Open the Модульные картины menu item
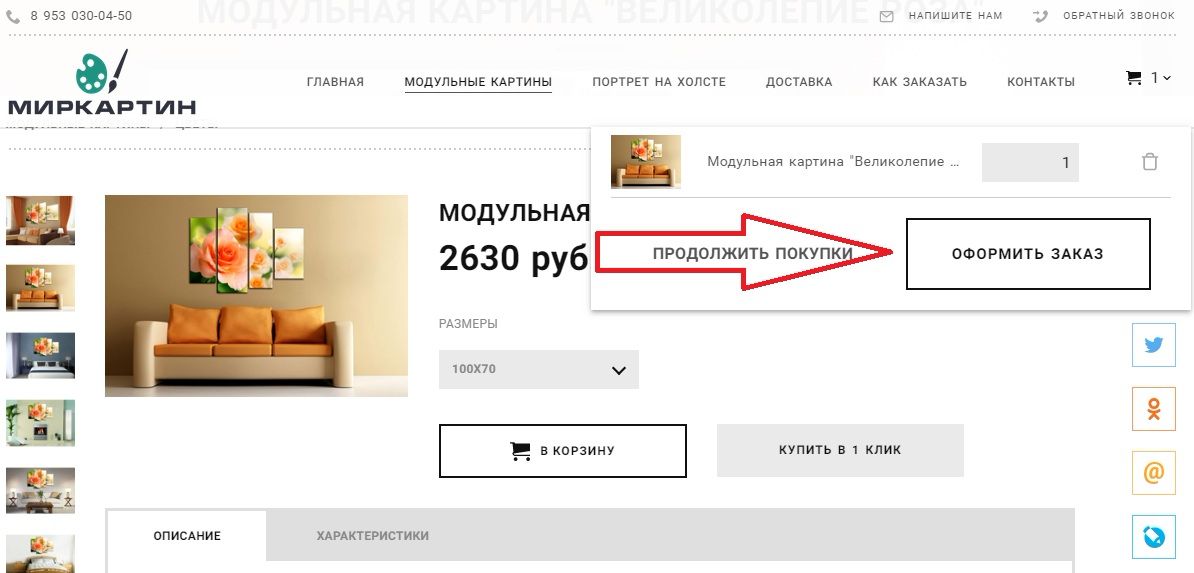This screenshot has width=1194, height=573. pyautogui.click(x=478, y=82)
